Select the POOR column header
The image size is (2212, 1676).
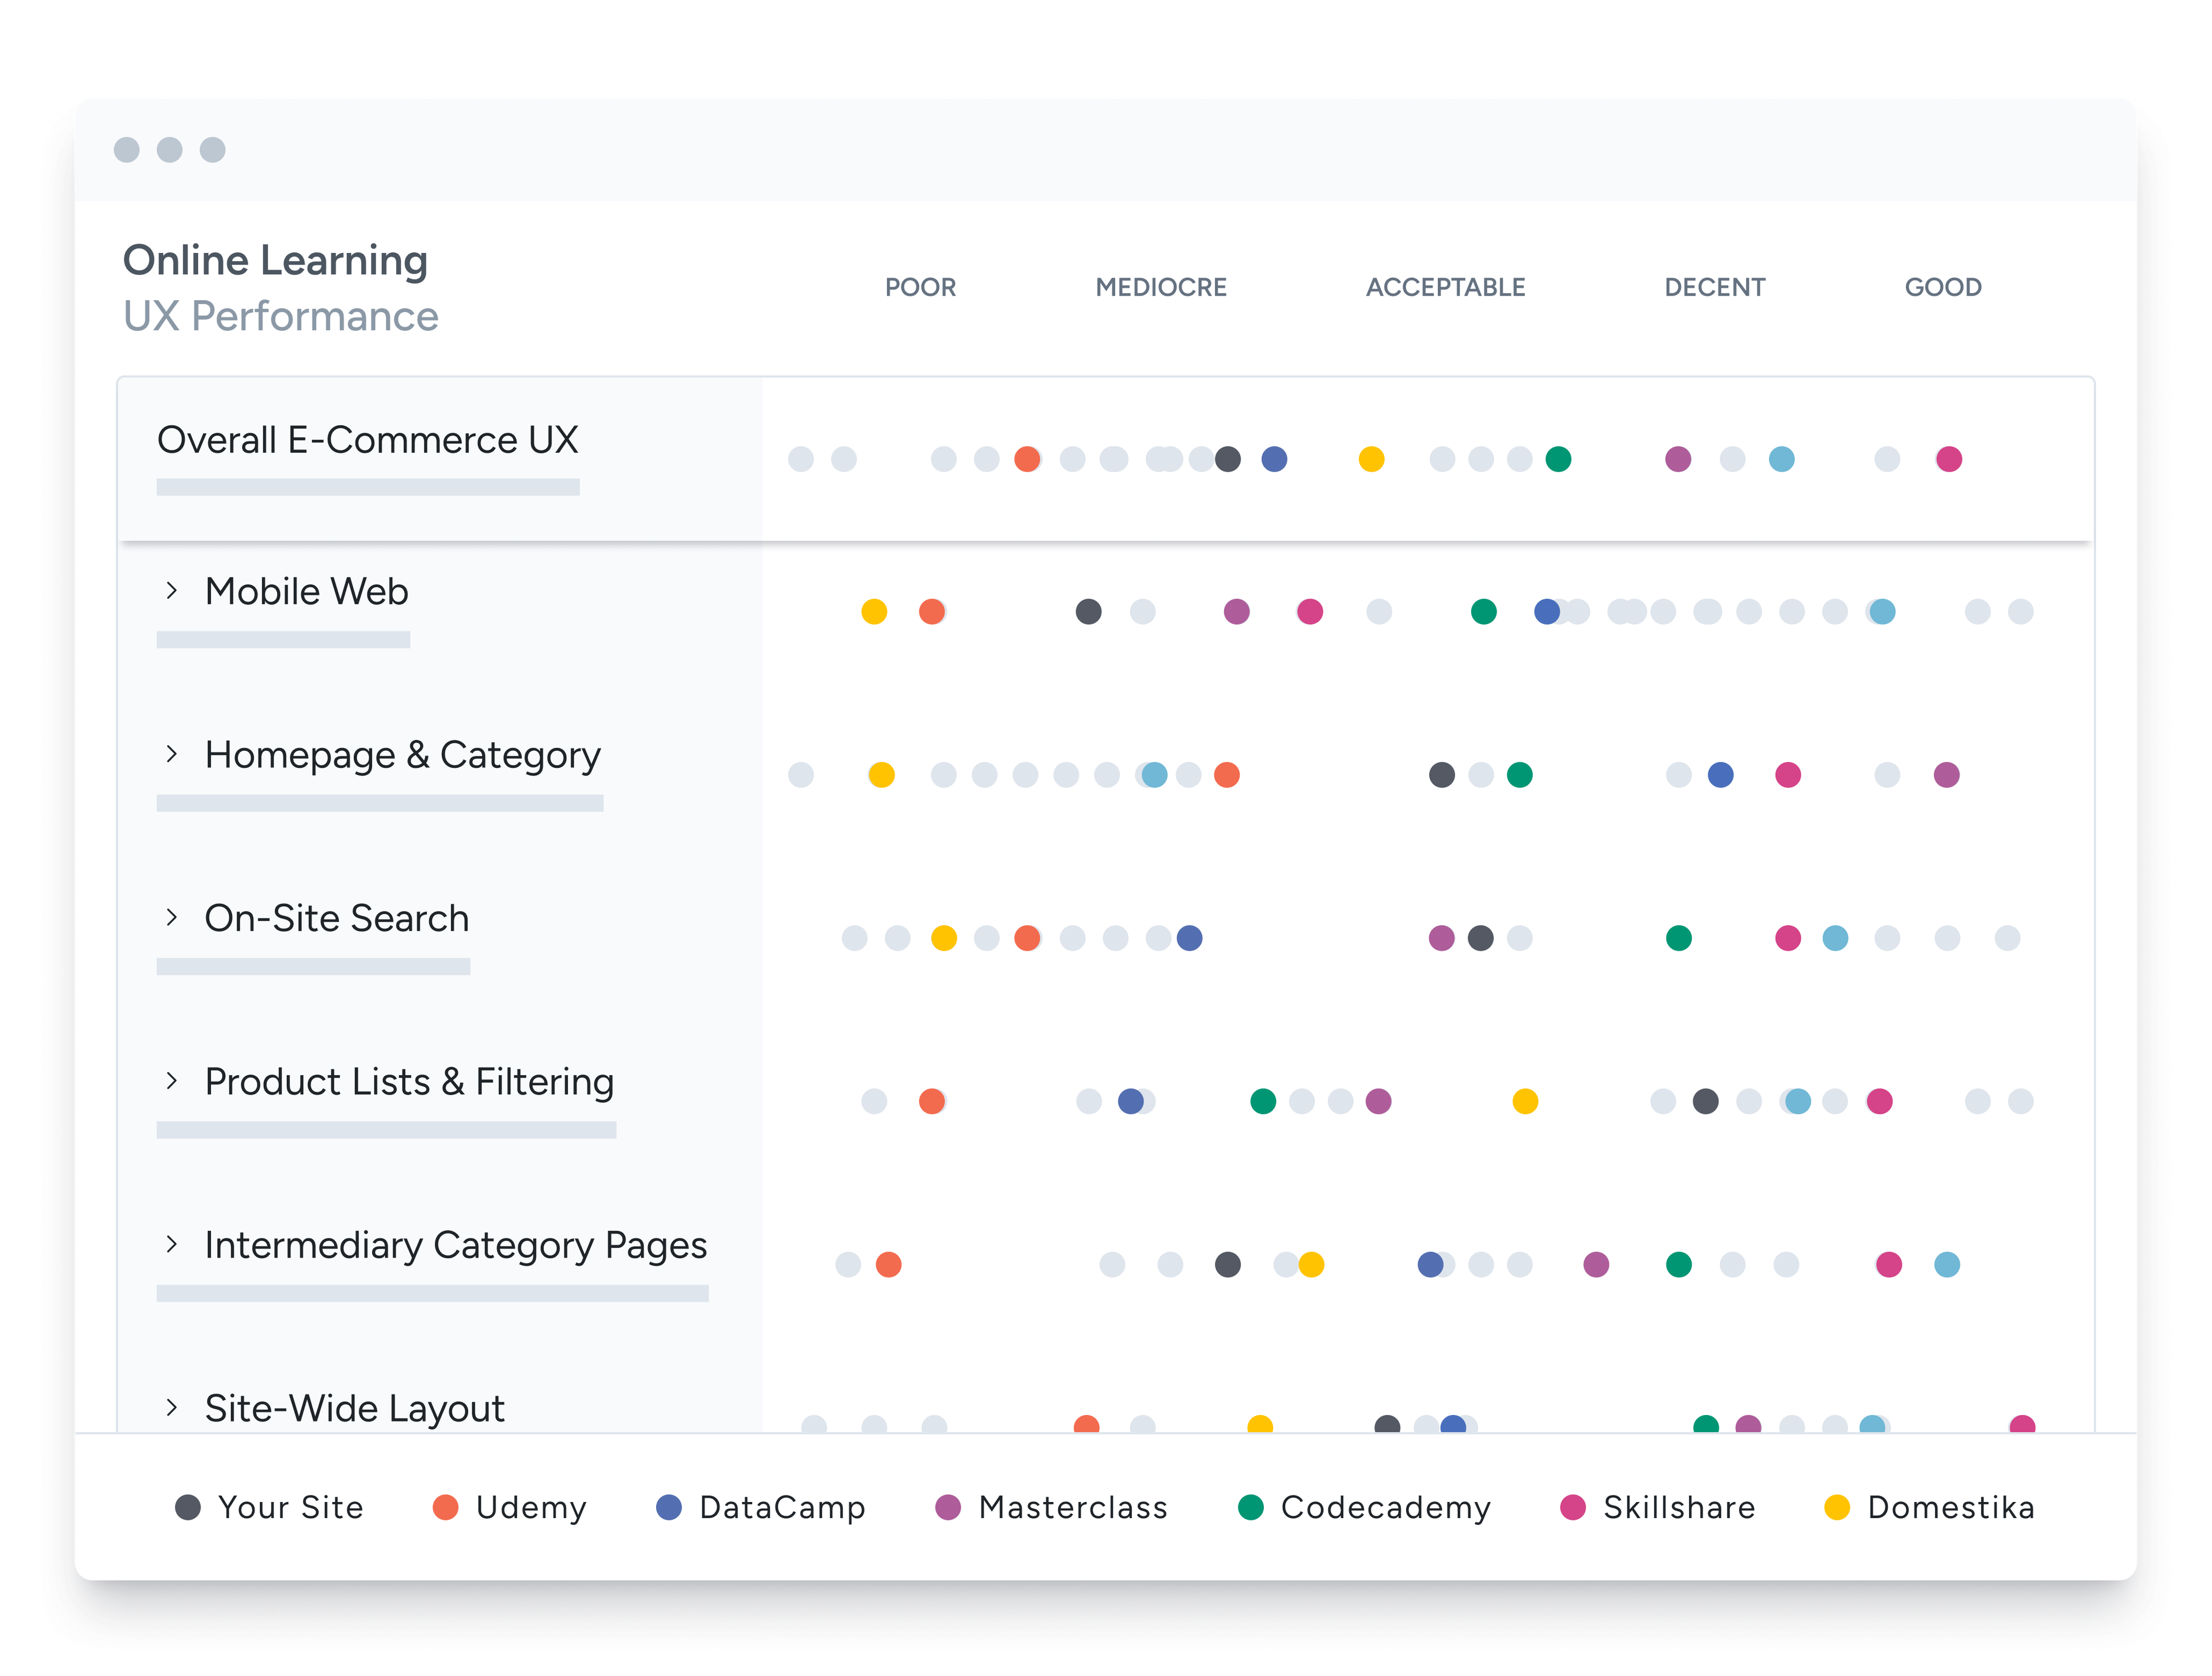point(920,287)
